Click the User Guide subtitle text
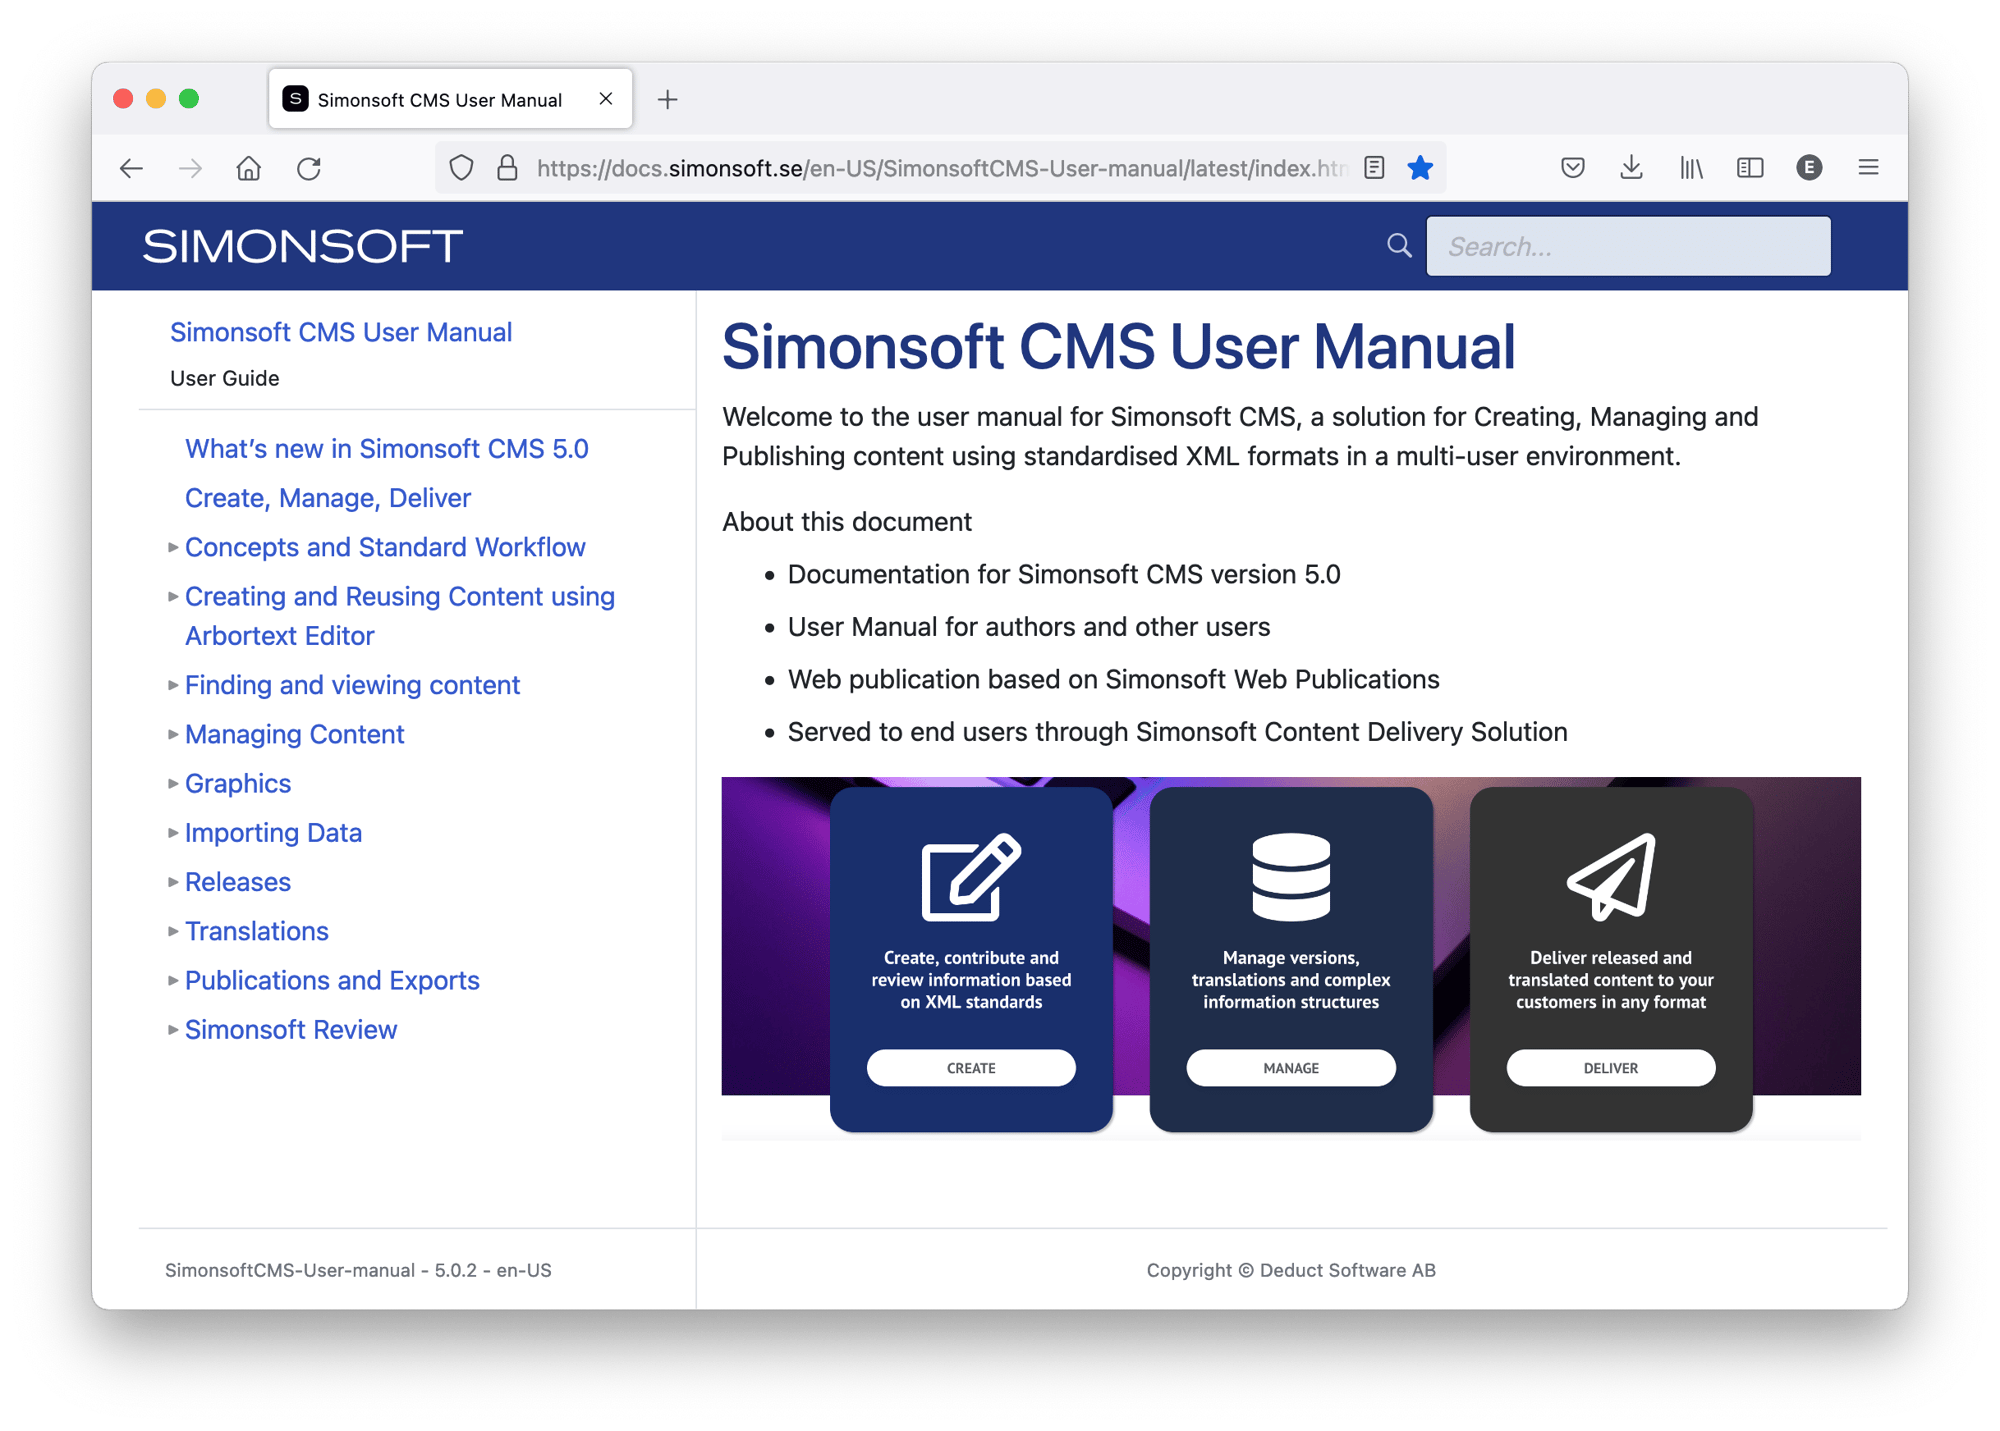 (x=225, y=378)
